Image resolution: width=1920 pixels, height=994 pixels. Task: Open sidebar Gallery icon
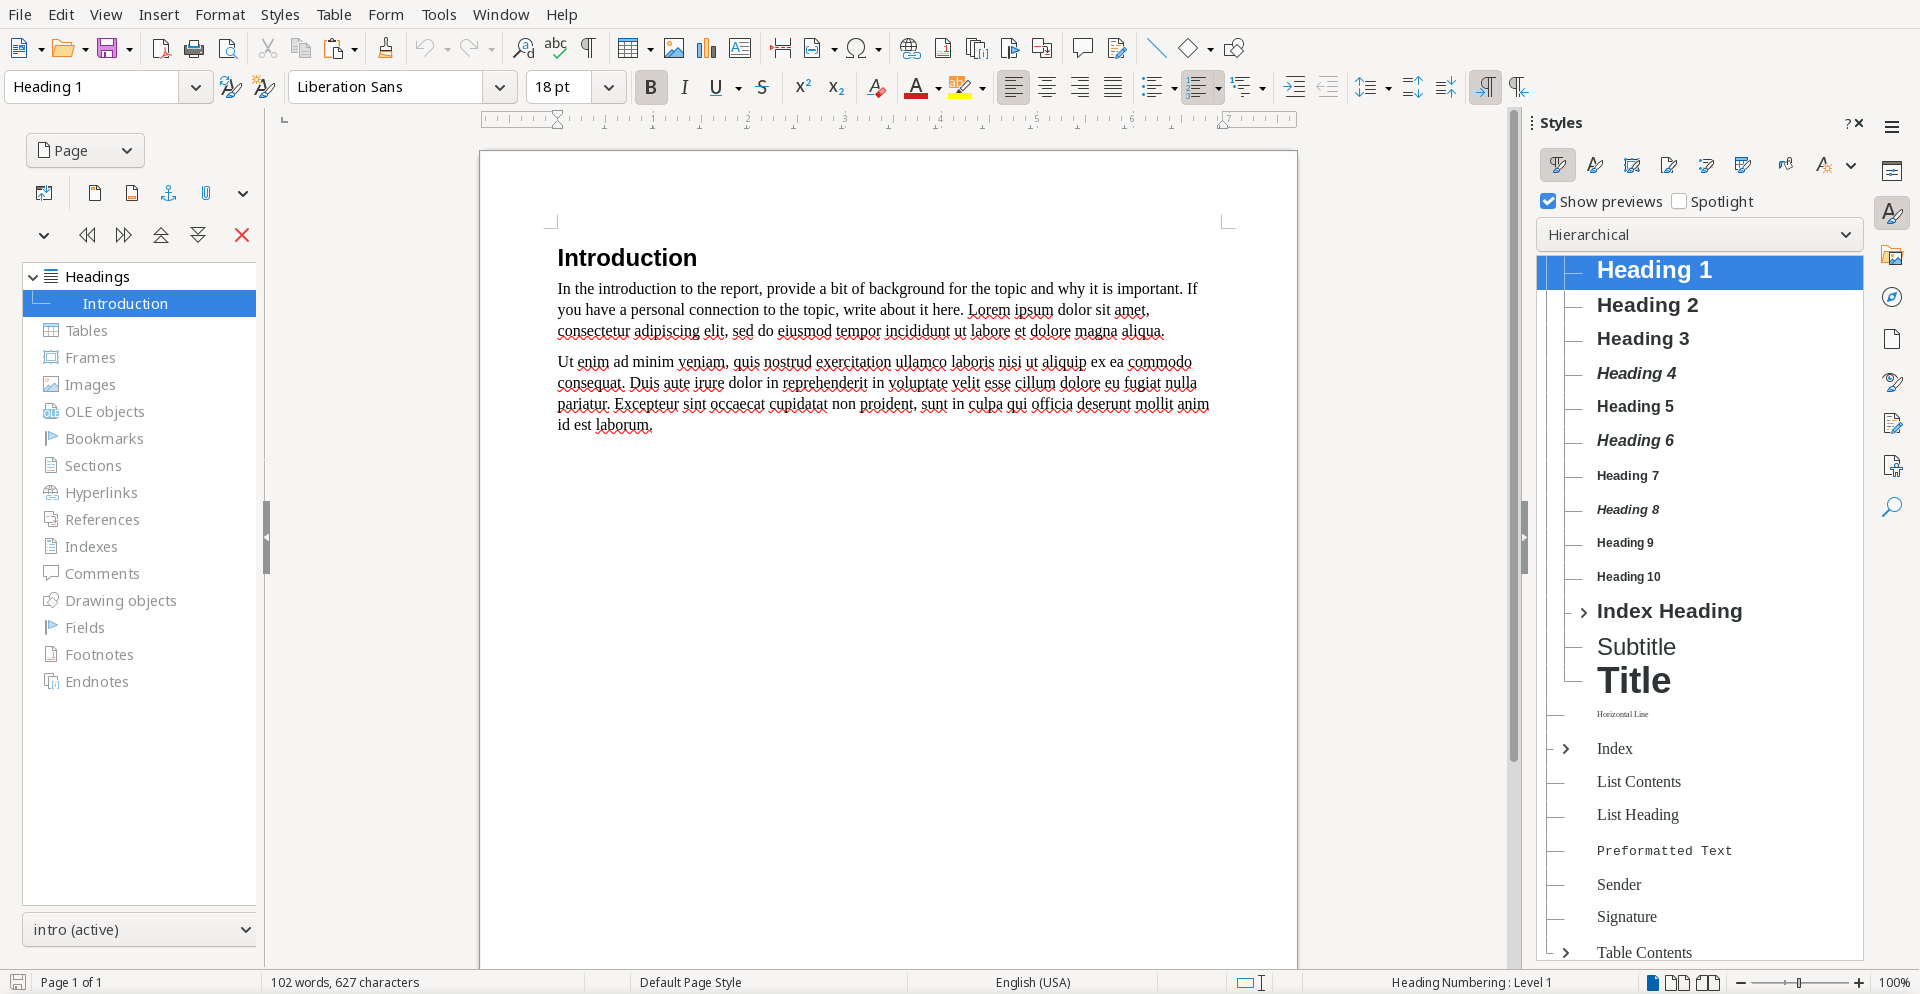click(1892, 256)
